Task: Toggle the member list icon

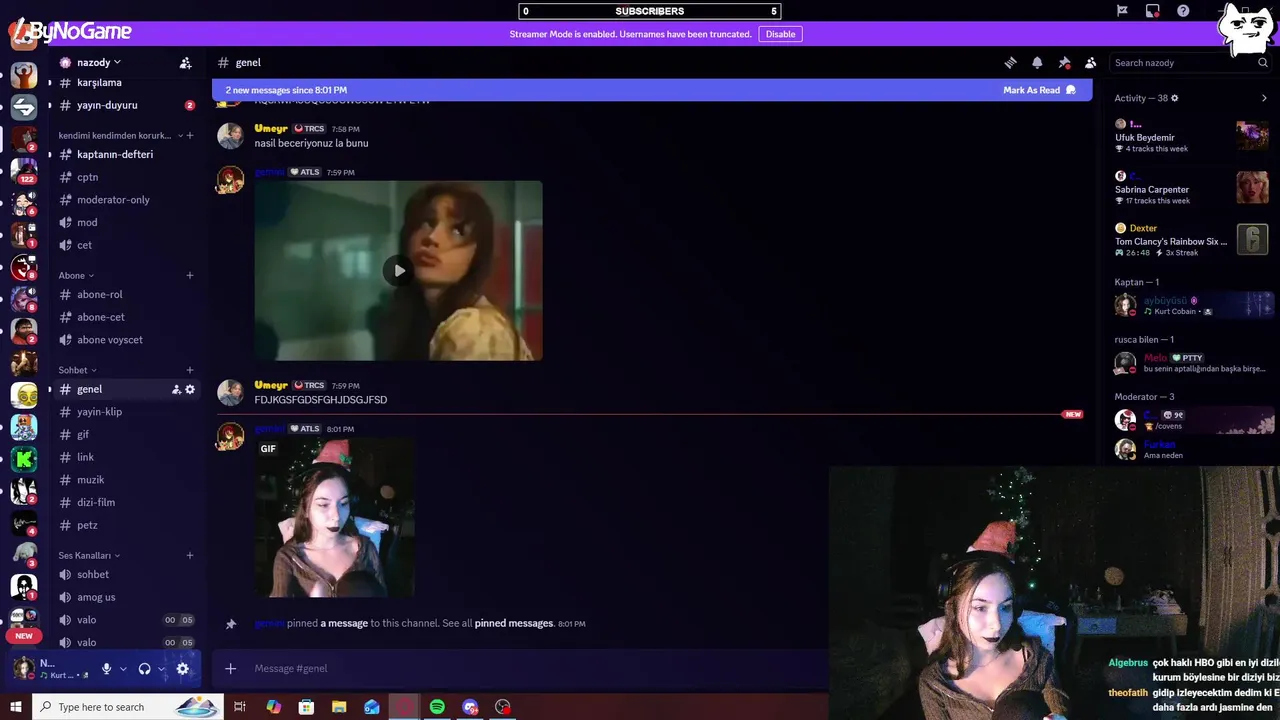Action: pos(1090,62)
